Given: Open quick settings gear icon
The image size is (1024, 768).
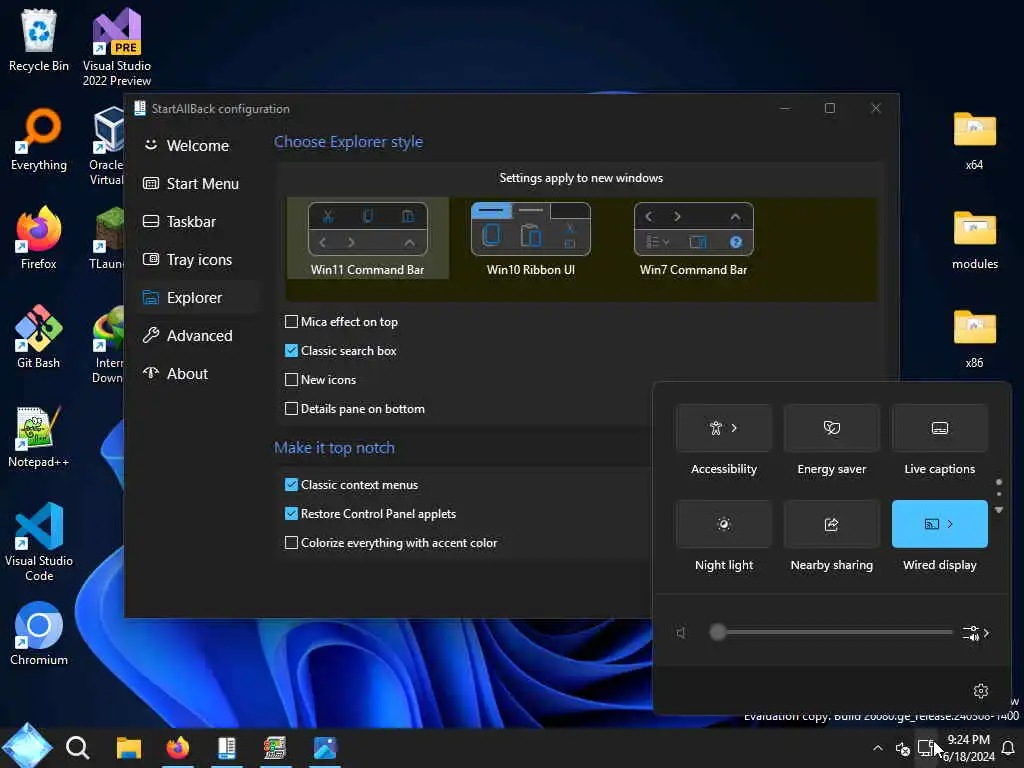Looking at the screenshot, I should point(981,691).
